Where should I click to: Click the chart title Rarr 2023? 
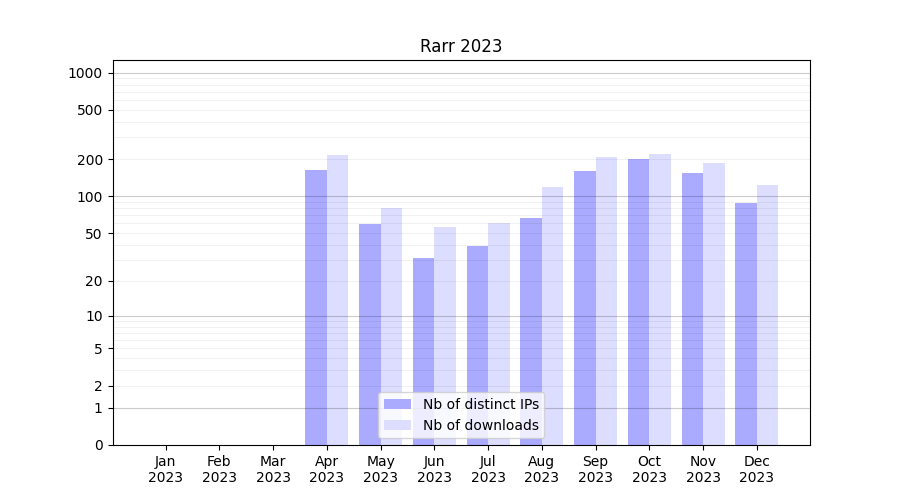461,46
